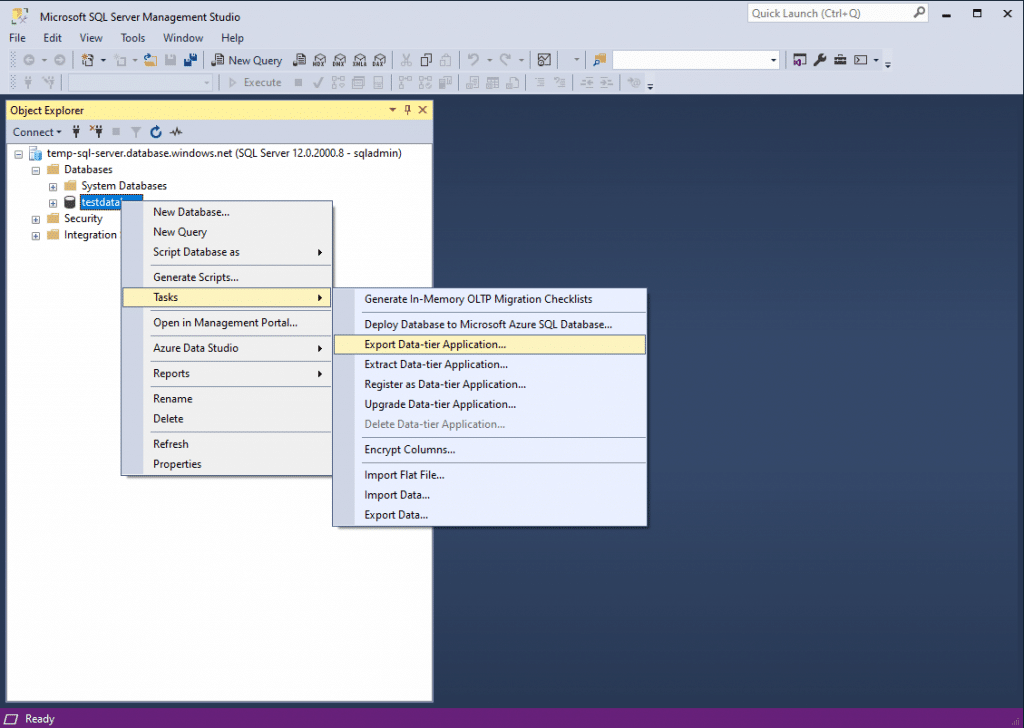Select the System Databases tree item

tap(124, 186)
